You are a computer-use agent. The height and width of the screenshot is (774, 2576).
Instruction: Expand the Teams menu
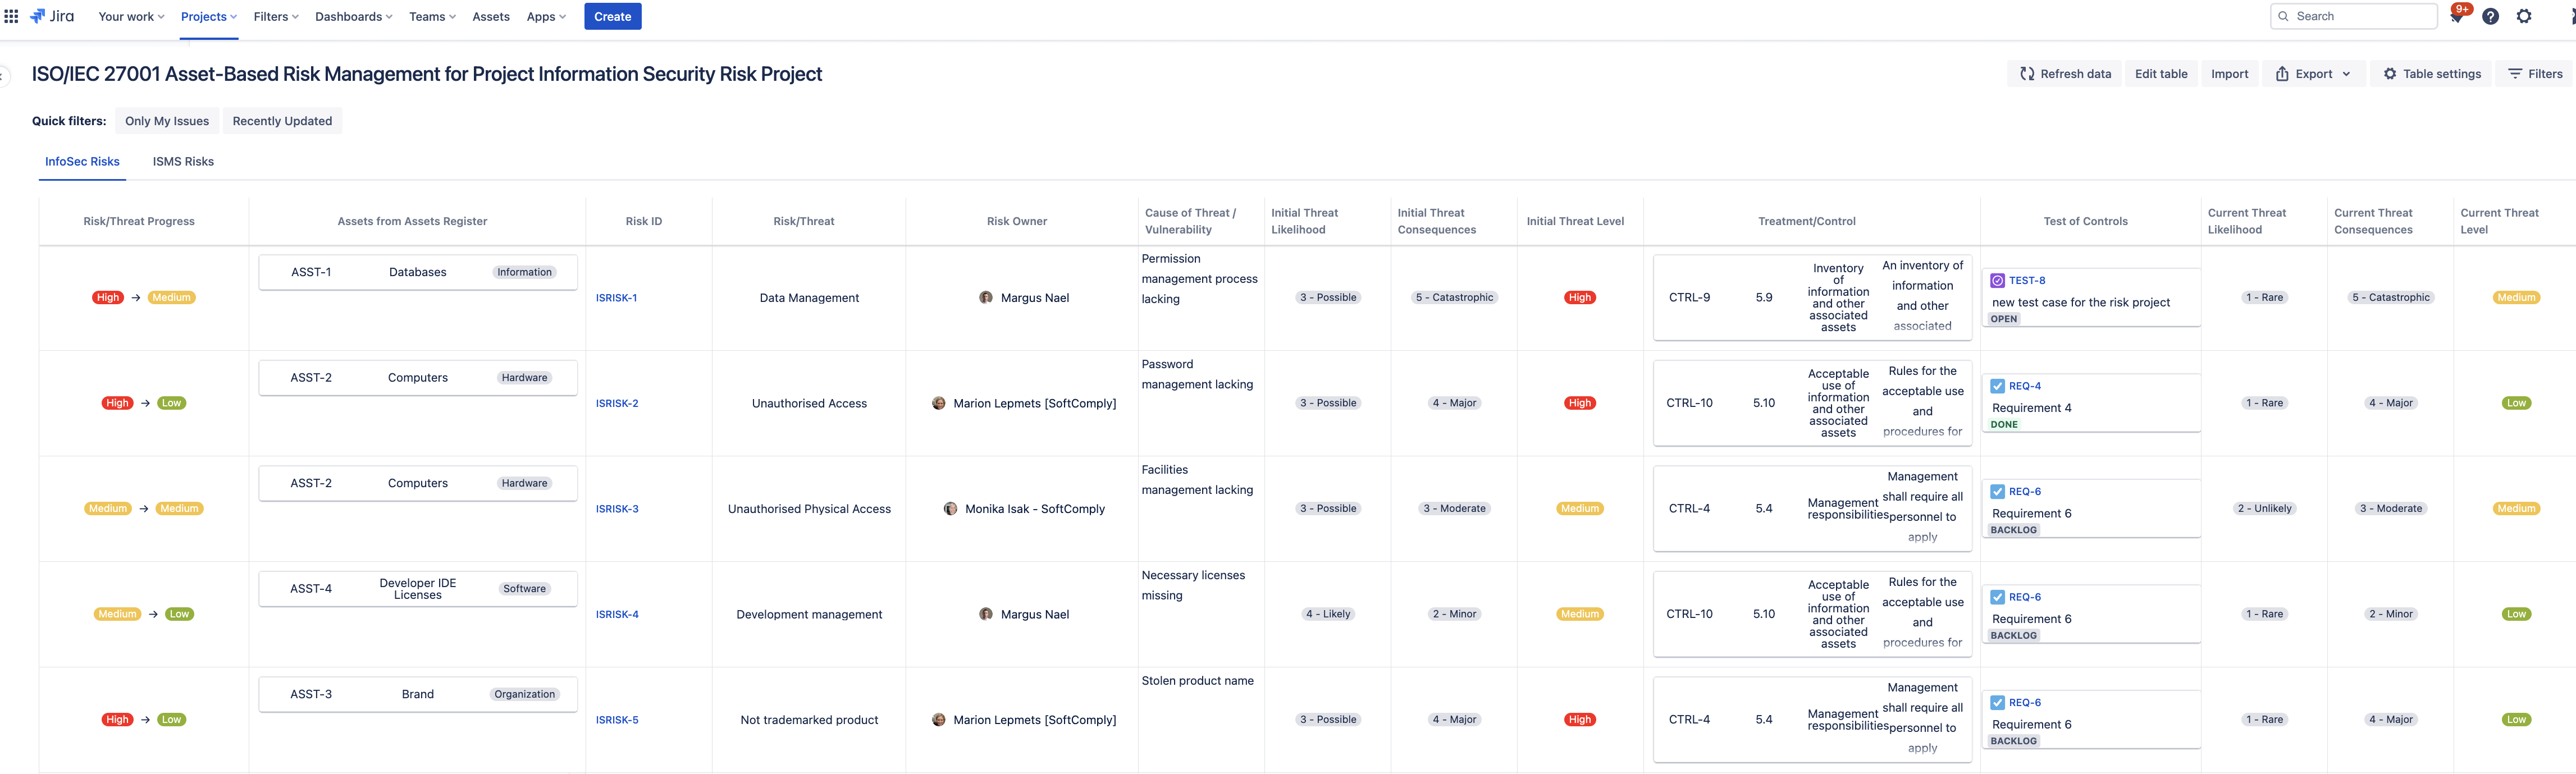(x=432, y=16)
